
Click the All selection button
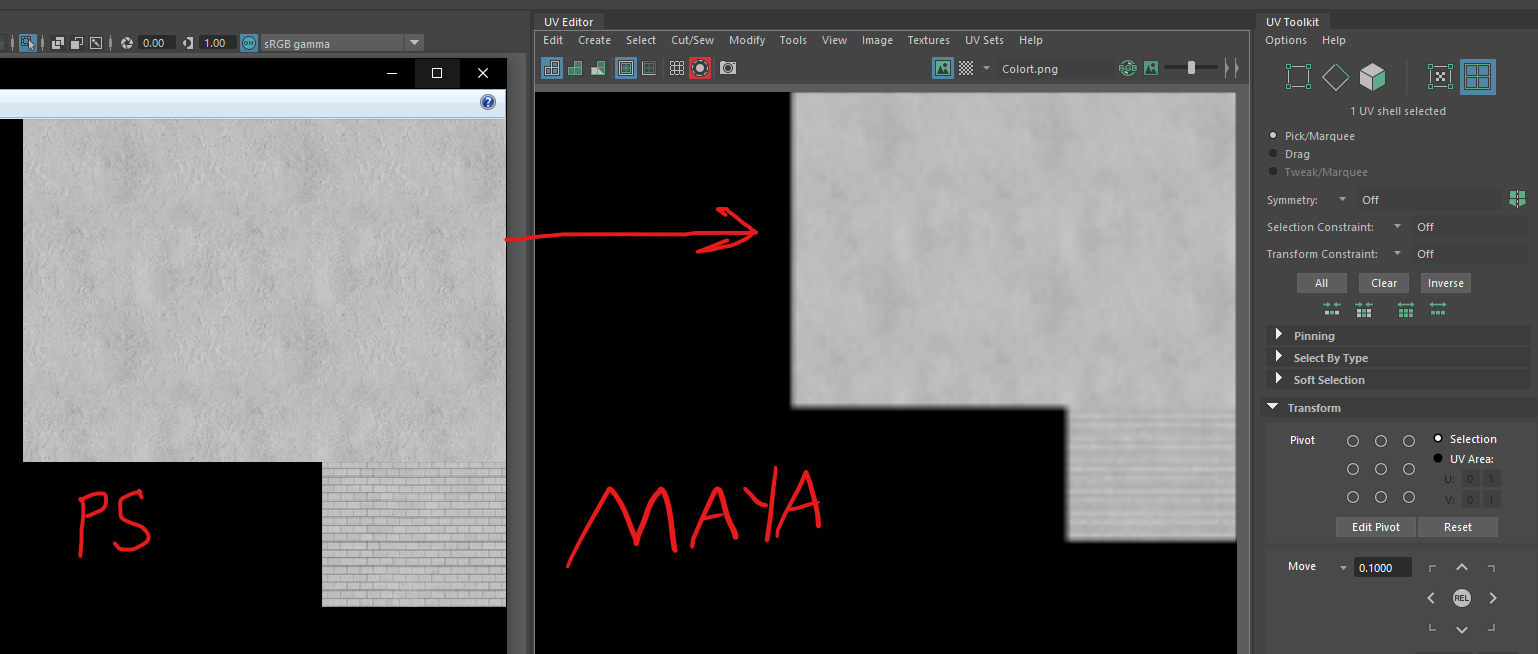tap(1321, 283)
